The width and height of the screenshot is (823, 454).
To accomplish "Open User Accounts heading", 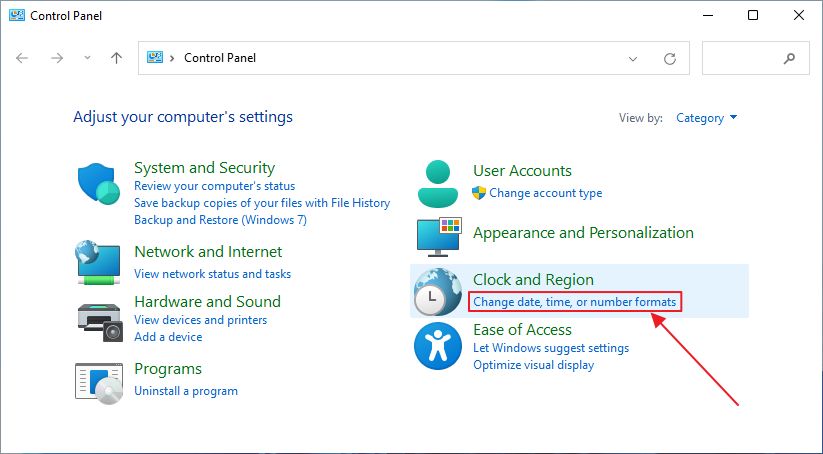I will (x=522, y=171).
